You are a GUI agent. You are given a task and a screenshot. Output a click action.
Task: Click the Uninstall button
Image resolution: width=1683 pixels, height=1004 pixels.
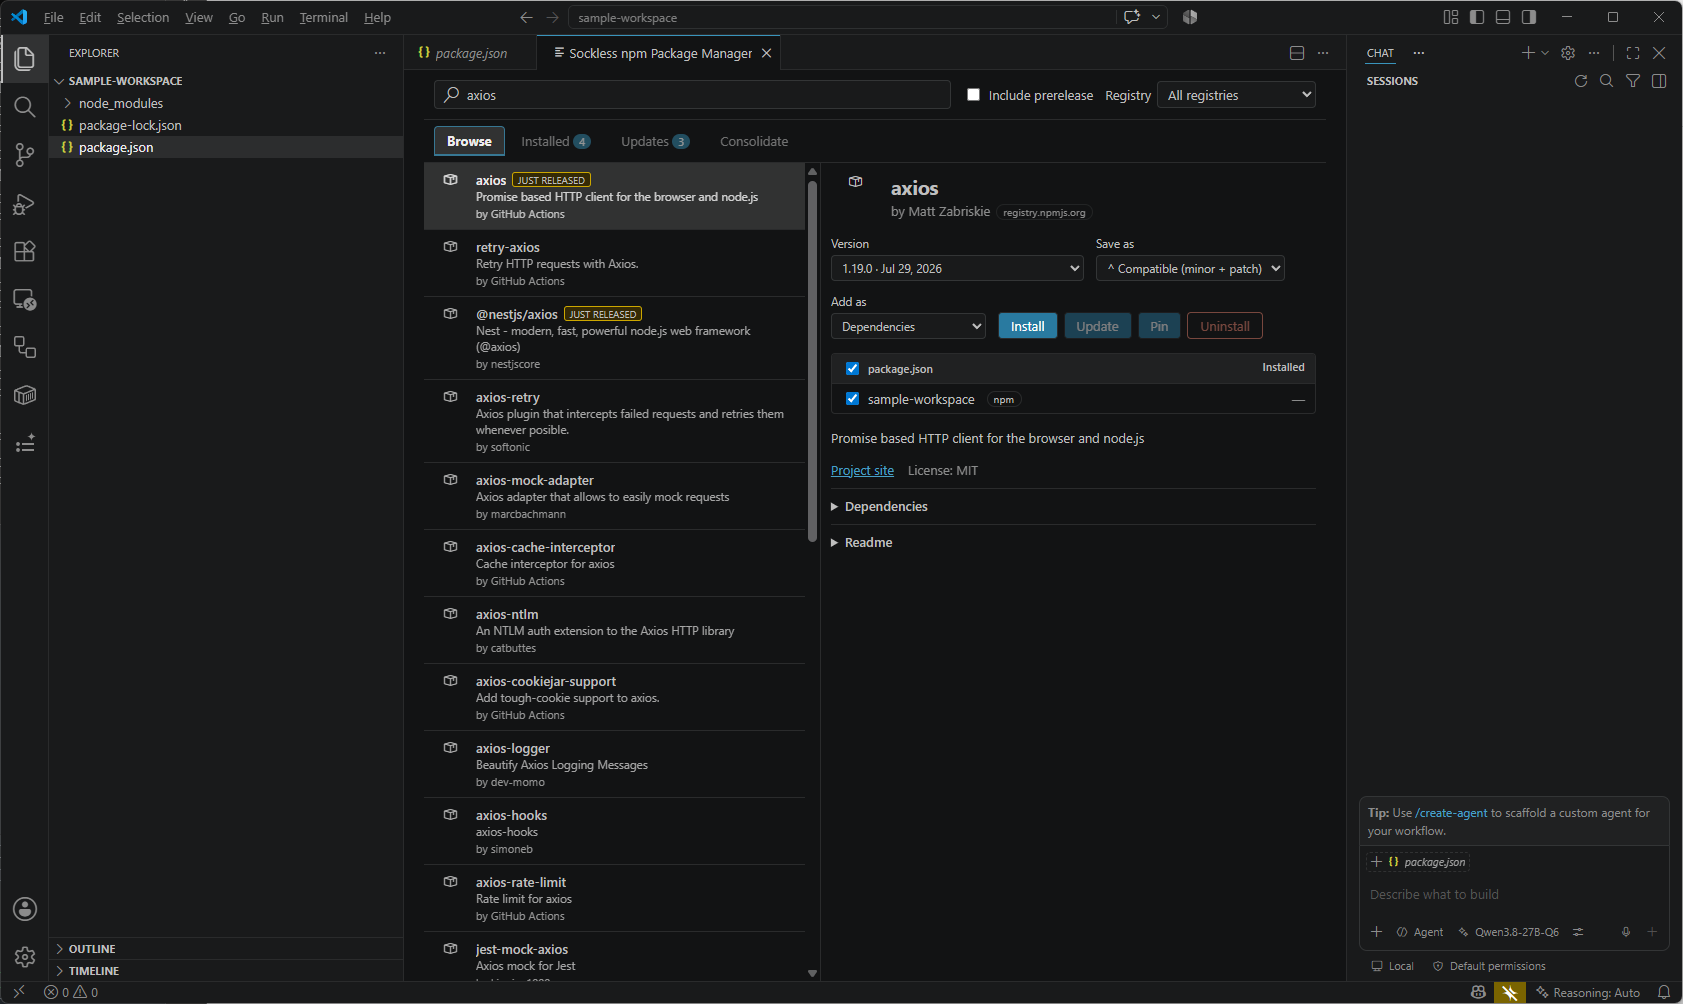click(1225, 326)
